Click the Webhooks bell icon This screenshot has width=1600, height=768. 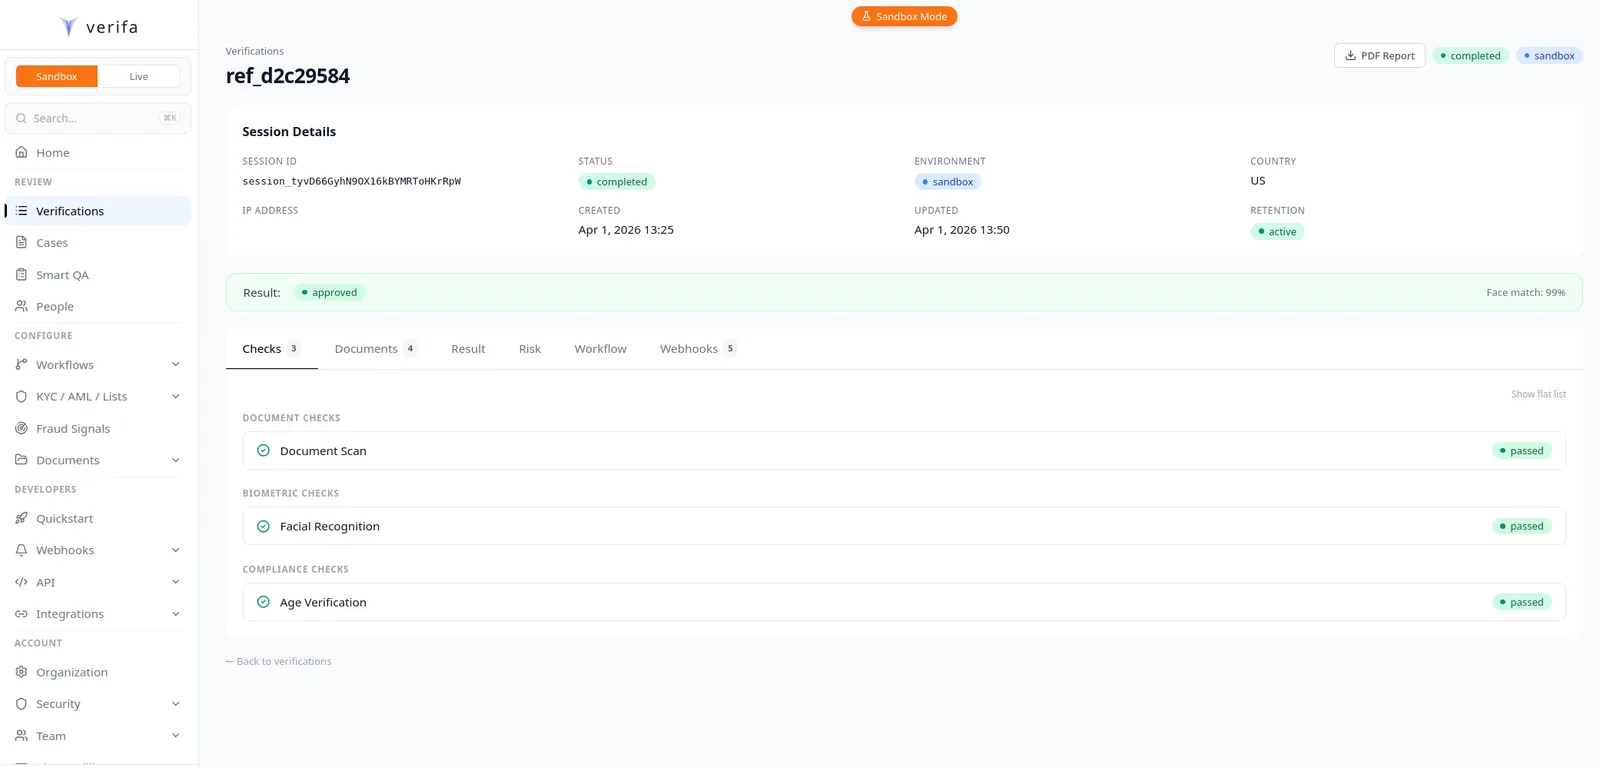point(21,550)
